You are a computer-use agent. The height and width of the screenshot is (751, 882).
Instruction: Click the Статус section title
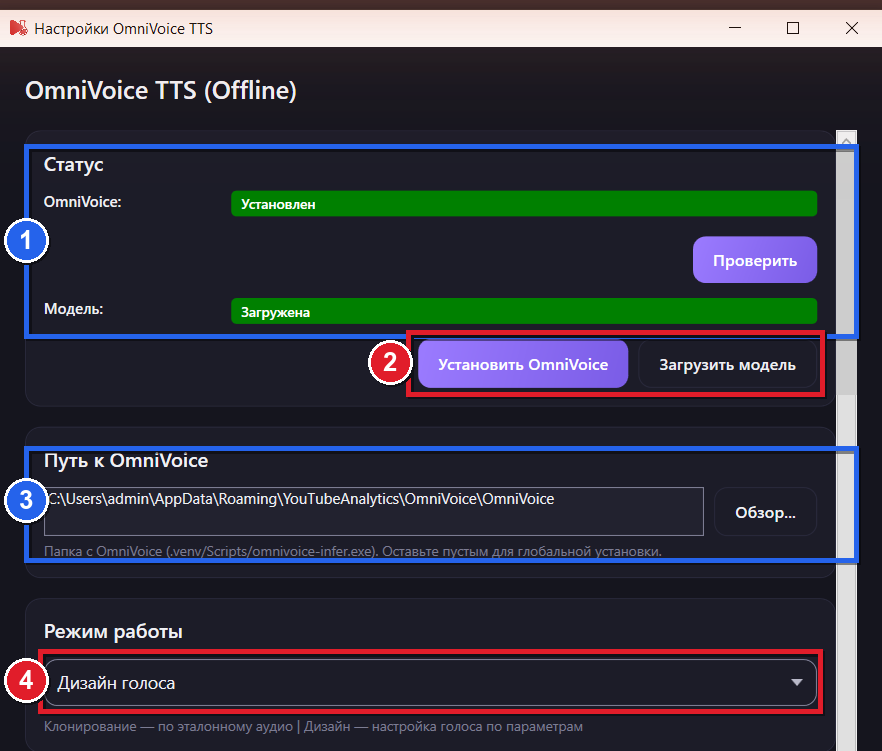coord(74,164)
